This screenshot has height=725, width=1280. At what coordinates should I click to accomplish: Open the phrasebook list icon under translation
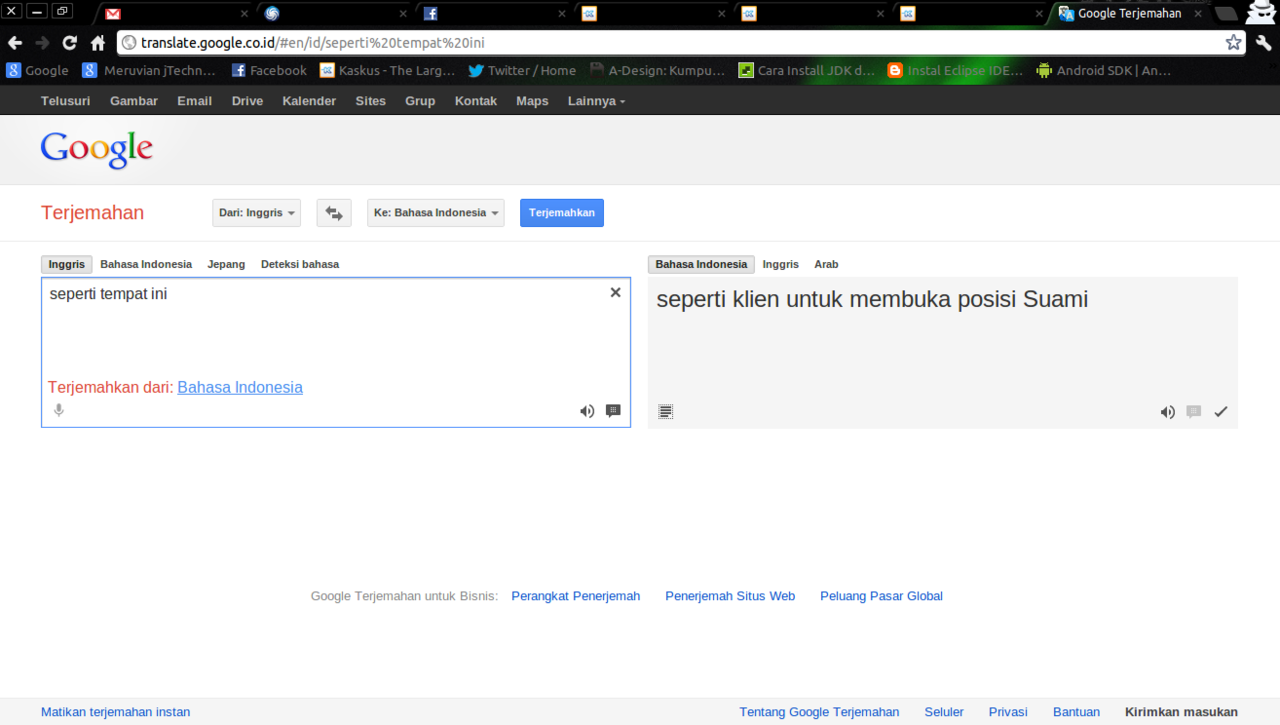(x=666, y=412)
